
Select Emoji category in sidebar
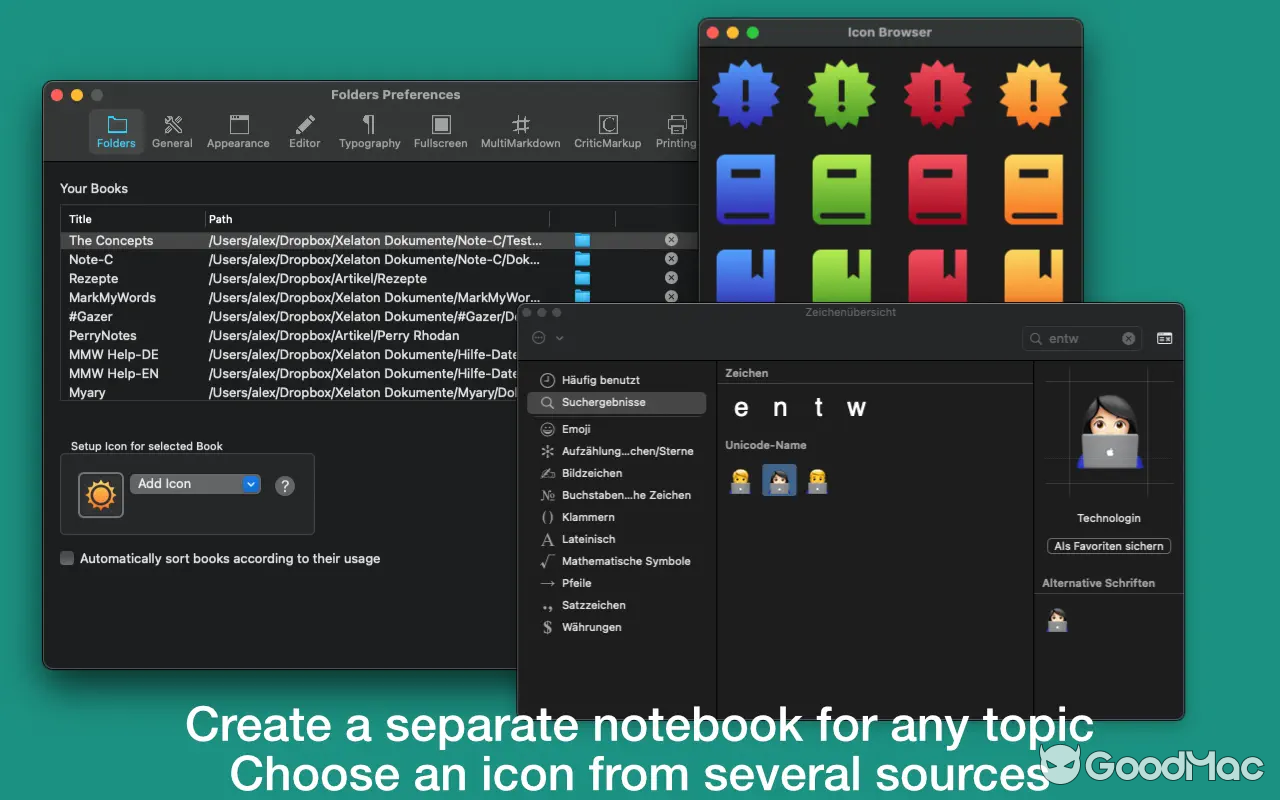pos(576,429)
